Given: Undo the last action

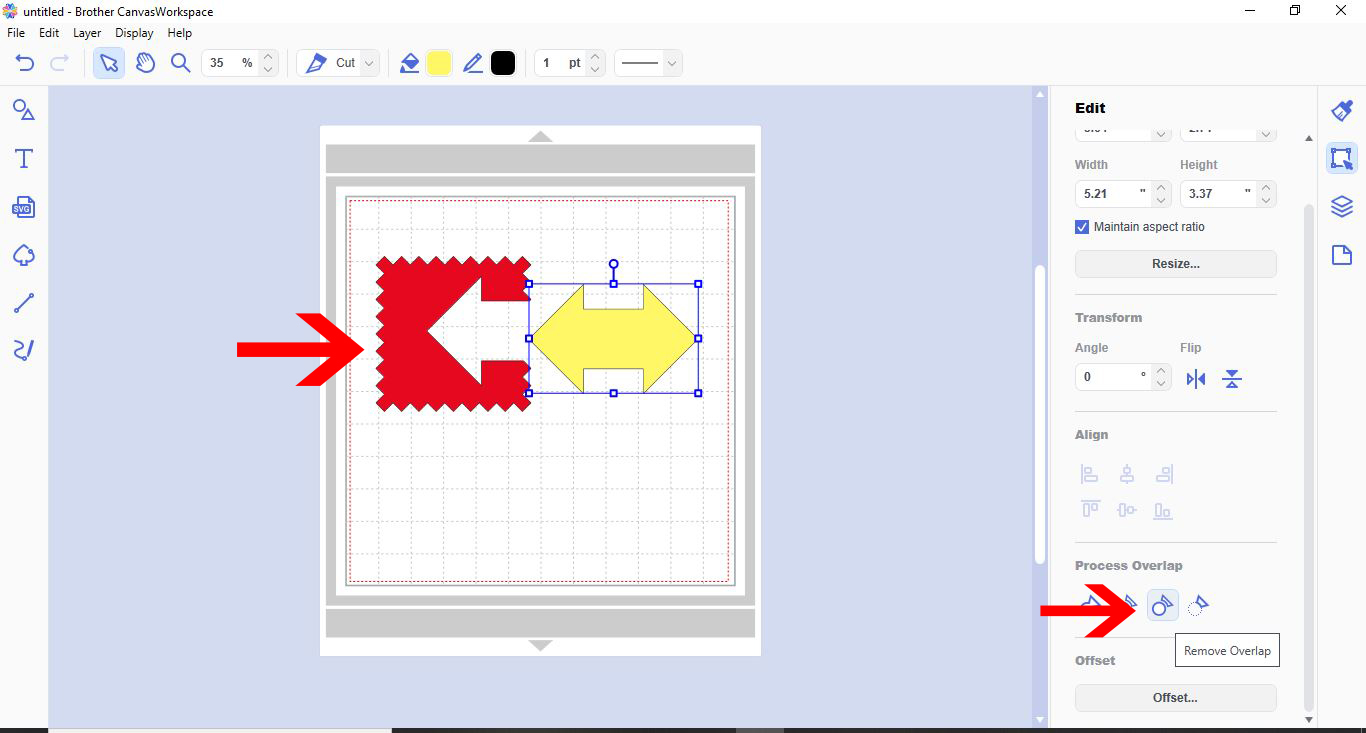Looking at the screenshot, I should pos(25,63).
